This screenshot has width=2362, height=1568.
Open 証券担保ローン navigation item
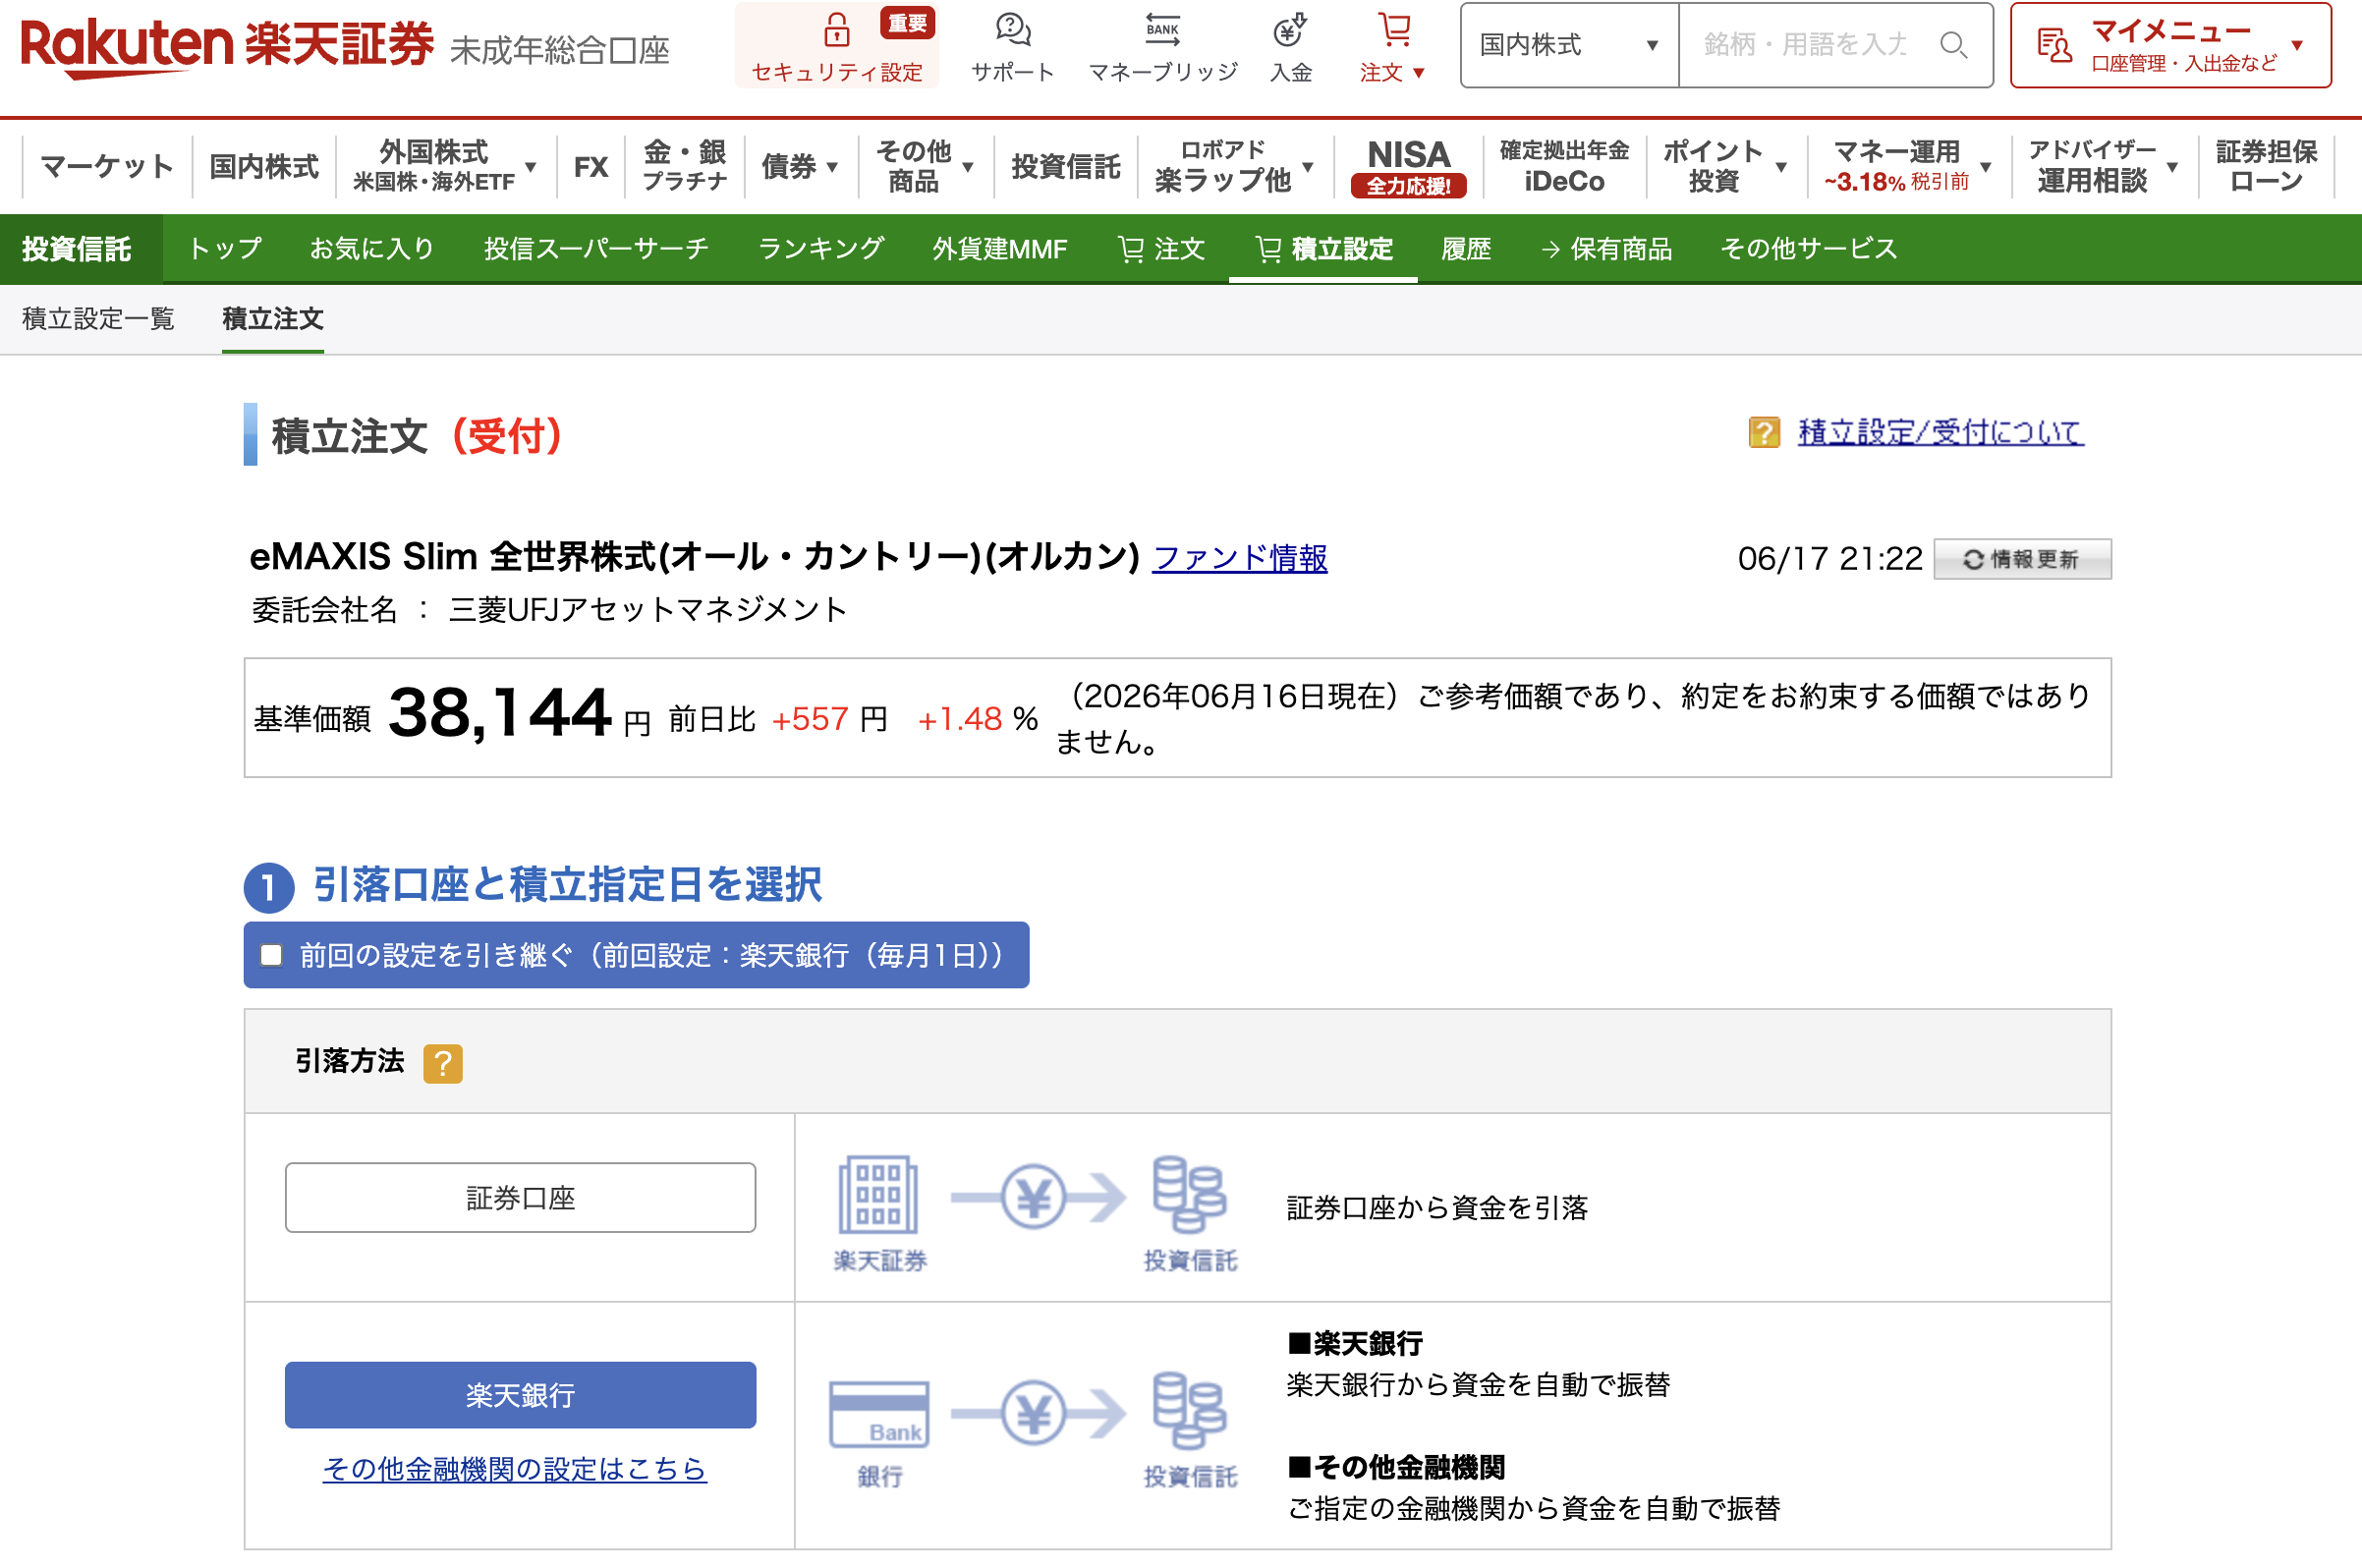(2266, 167)
